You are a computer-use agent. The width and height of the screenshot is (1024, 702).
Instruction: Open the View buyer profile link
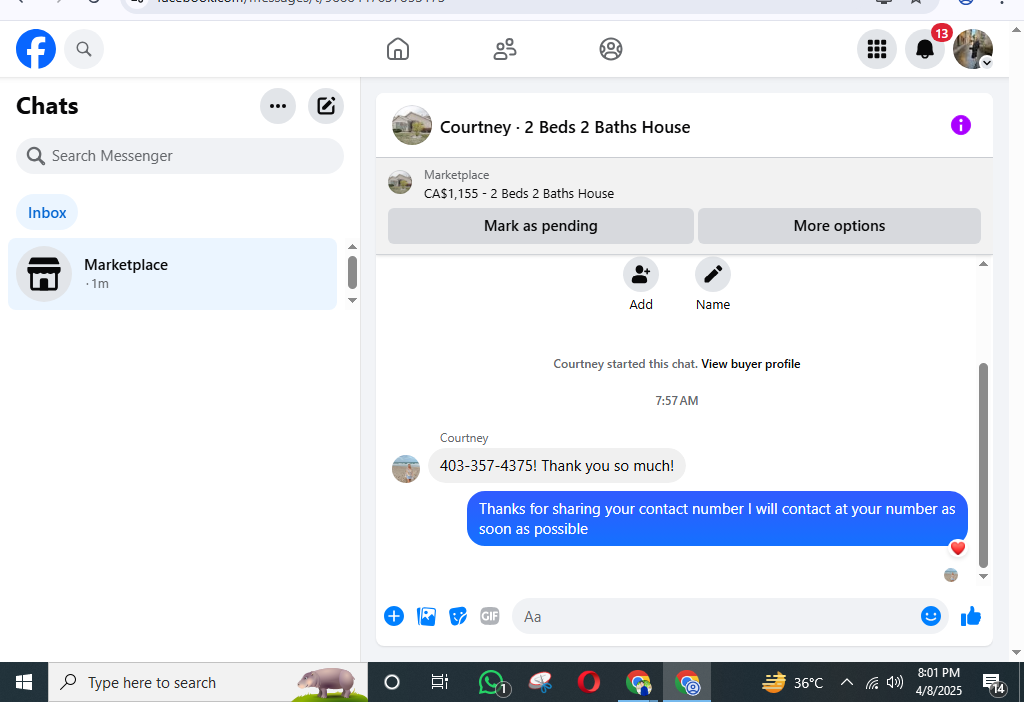(x=750, y=364)
